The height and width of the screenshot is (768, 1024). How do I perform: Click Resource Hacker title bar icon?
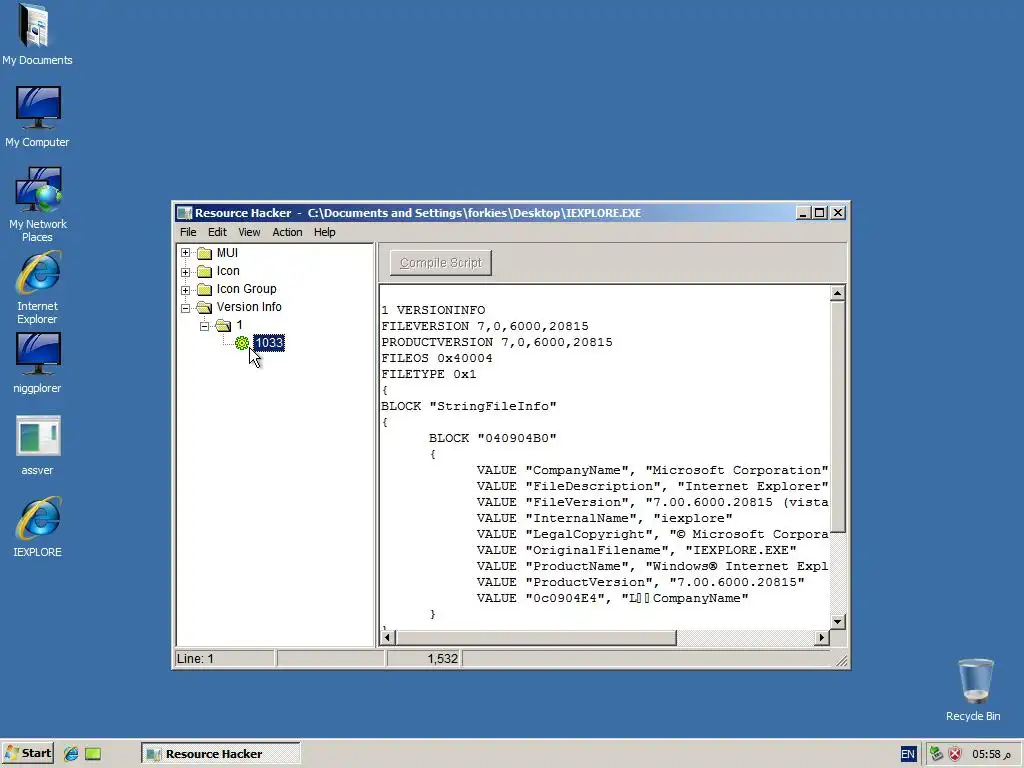click(x=185, y=213)
